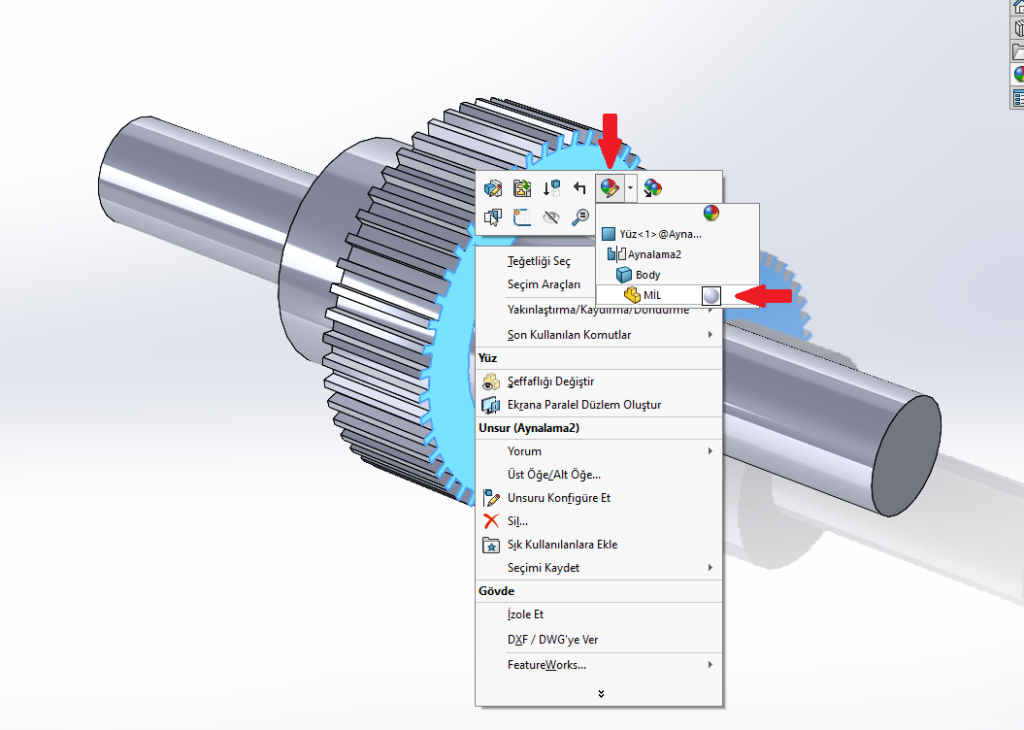The width and height of the screenshot is (1024, 730).
Task: Click the Zoom to Selection magnifier icon
Action: point(579,216)
